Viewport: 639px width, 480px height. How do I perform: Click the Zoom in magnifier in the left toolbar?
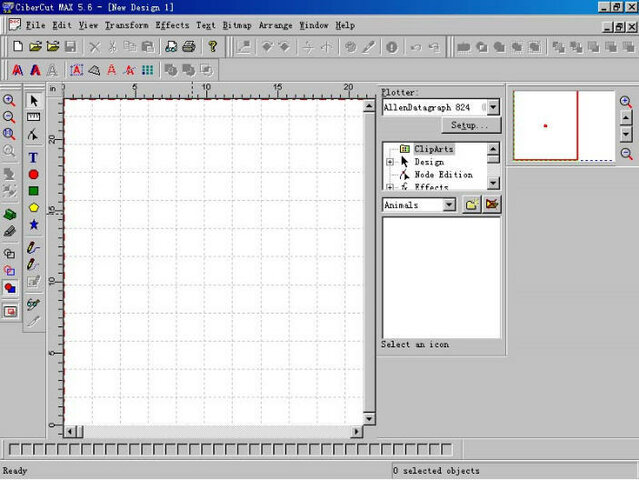pyautogui.click(x=9, y=100)
